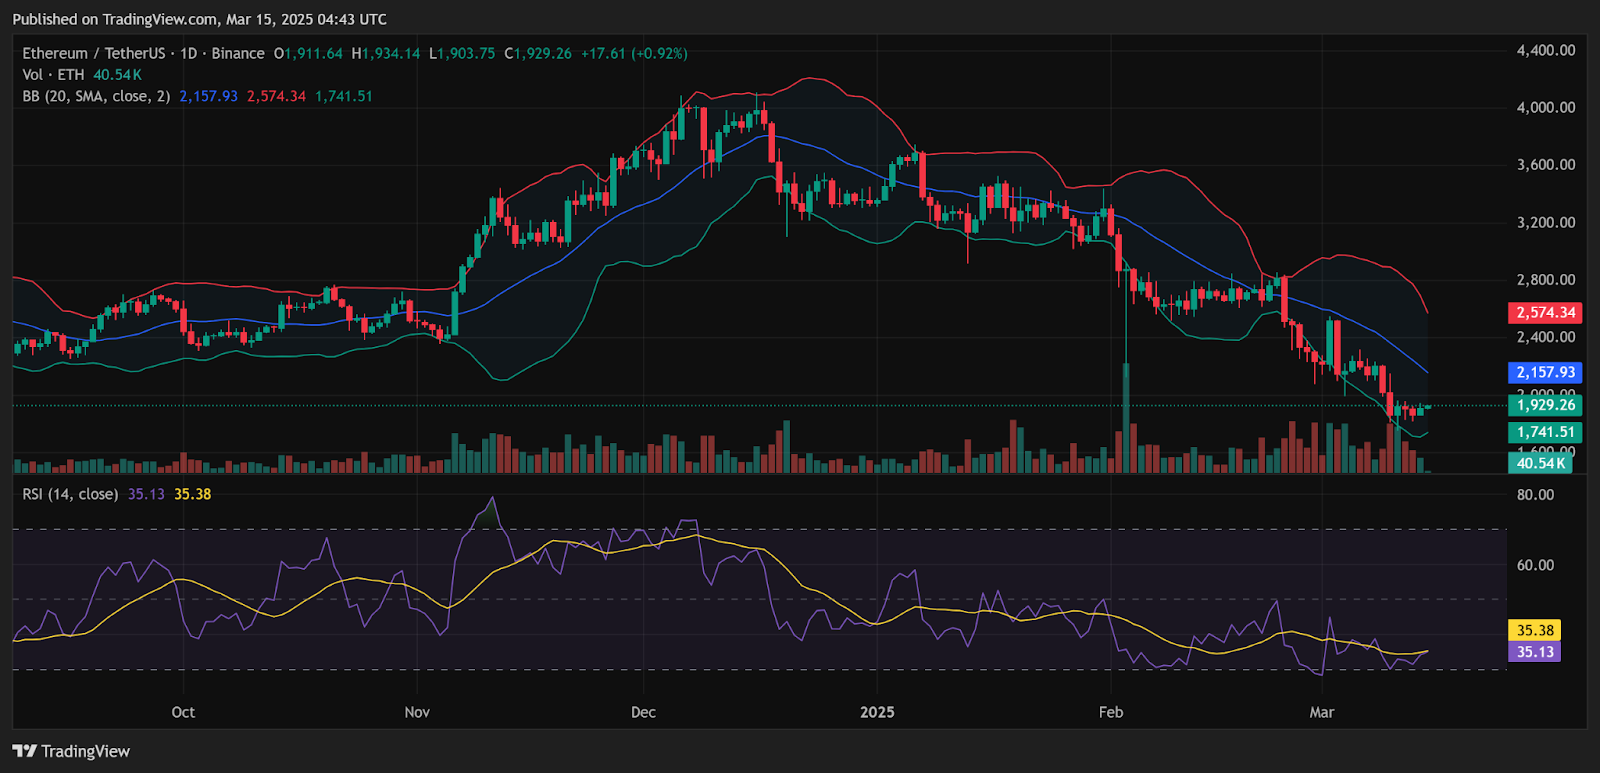Click the purple 35.13 RSI value tag
Image resolution: width=1600 pixels, height=773 pixels.
click(x=1535, y=652)
